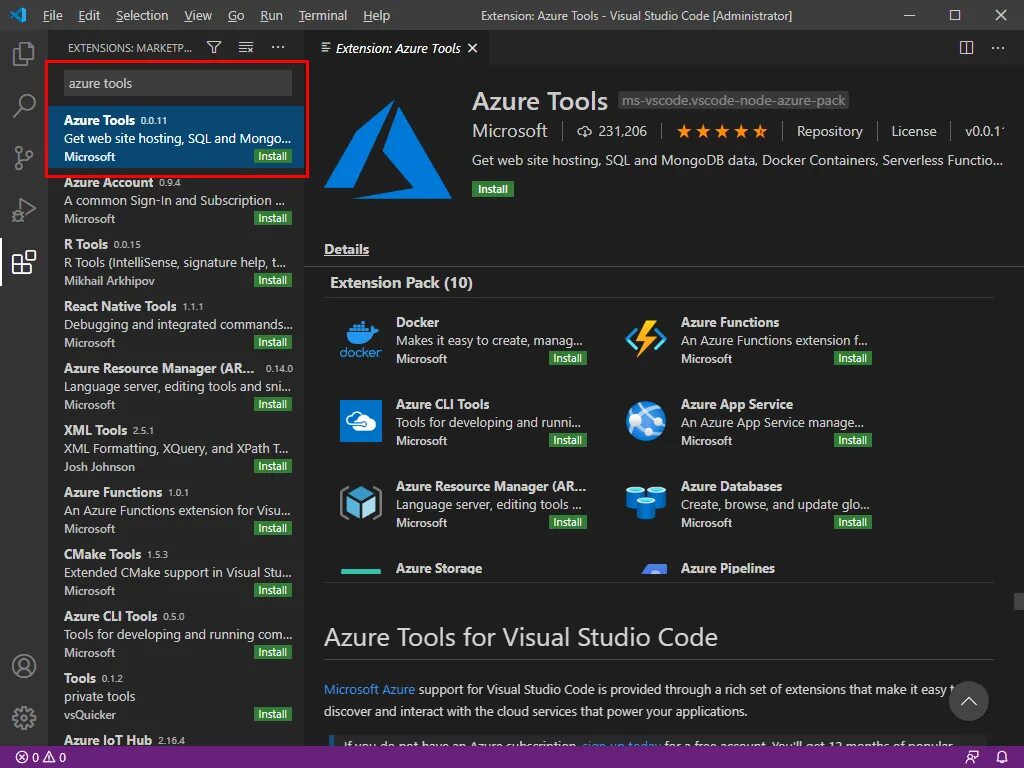Screen dimensions: 1024x768
Task: Select Azure IoT Hub list entry
Action: pos(178,739)
